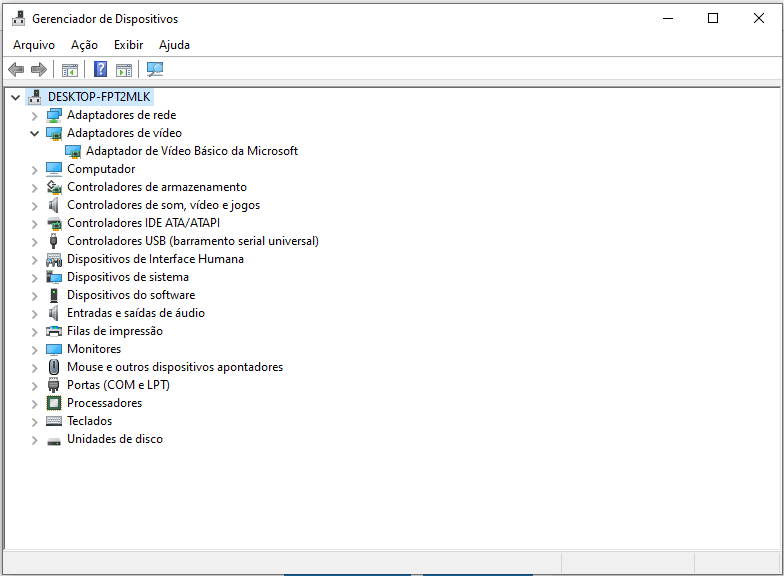The width and height of the screenshot is (784, 576).
Task: Expand Mouse e outros dispositivos apontadores
Action: 34,368
